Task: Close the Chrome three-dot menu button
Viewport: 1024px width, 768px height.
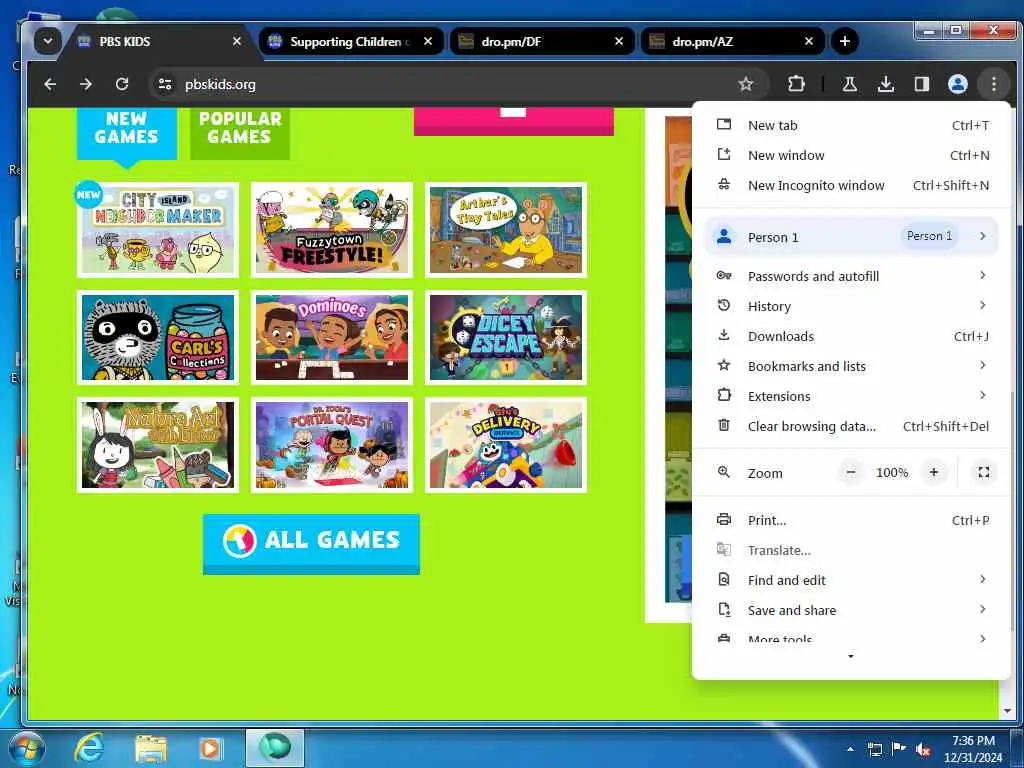Action: (993, 84)
